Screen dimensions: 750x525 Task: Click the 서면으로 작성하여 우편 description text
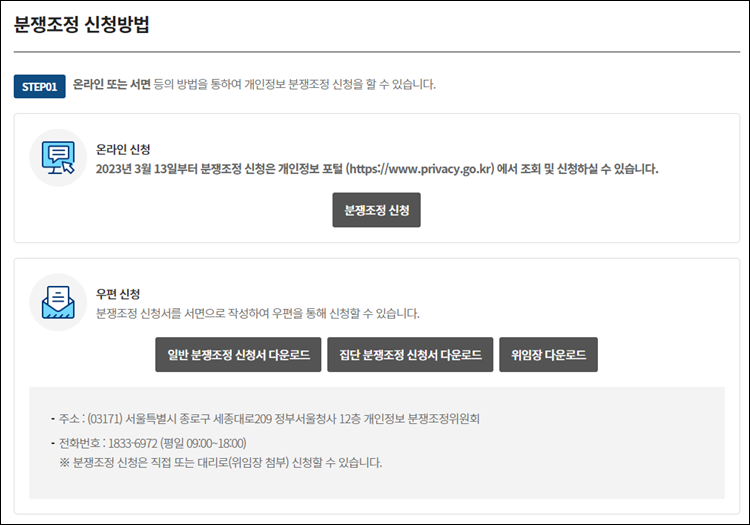pyautogui.click(x=257, y=314)
